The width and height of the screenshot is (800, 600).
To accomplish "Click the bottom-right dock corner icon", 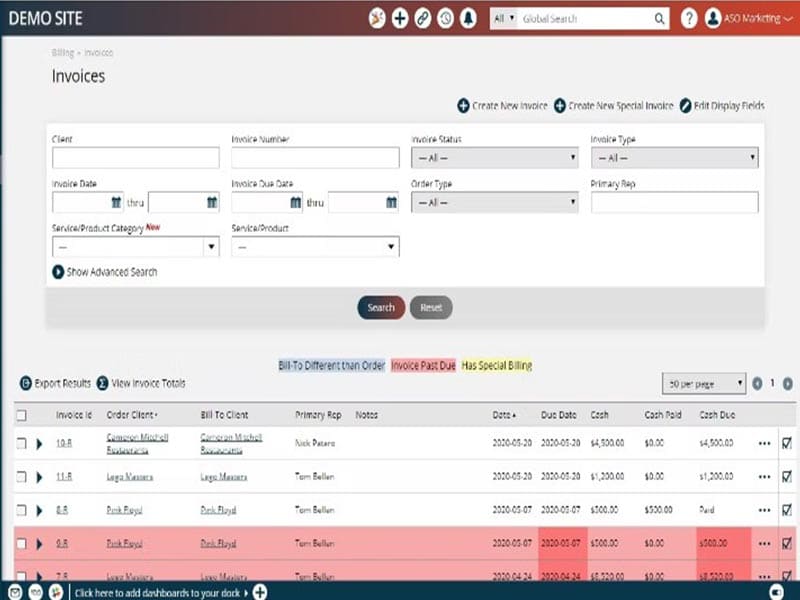I will pos(777,592).
